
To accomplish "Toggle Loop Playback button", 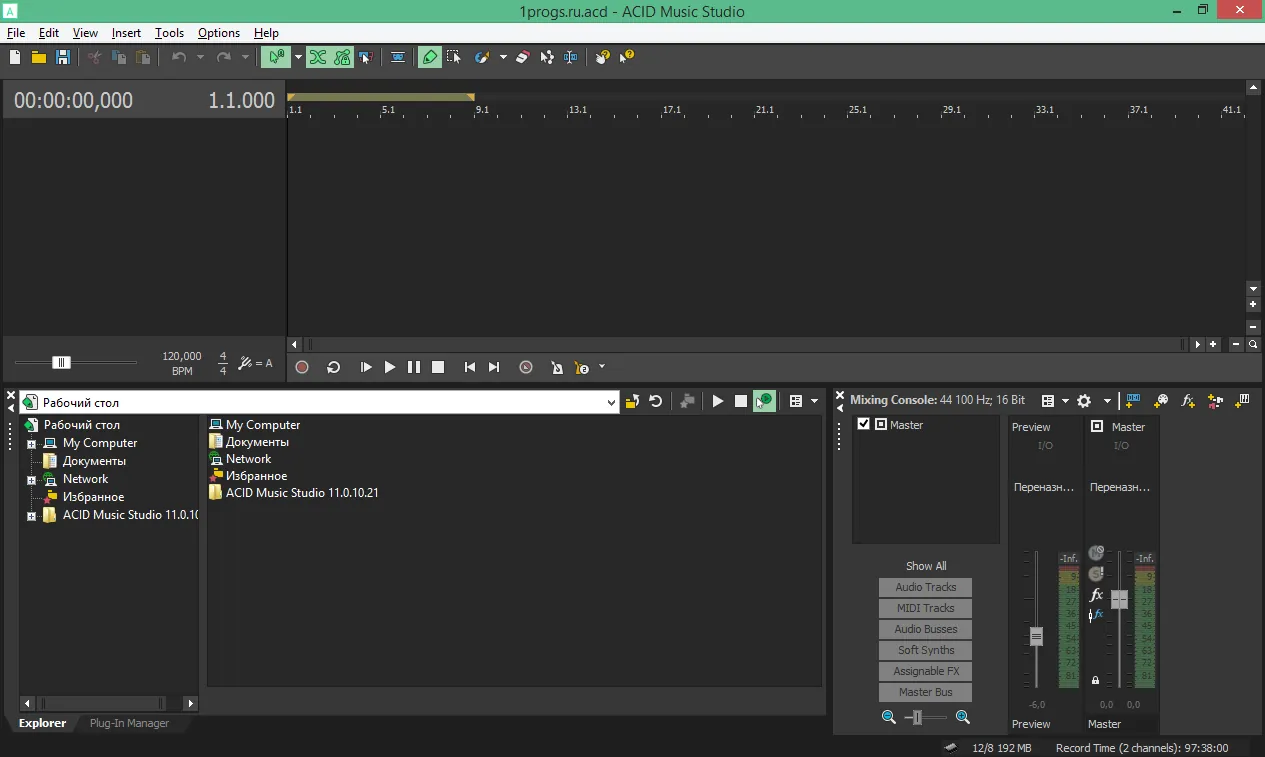I will coord(334,367).
